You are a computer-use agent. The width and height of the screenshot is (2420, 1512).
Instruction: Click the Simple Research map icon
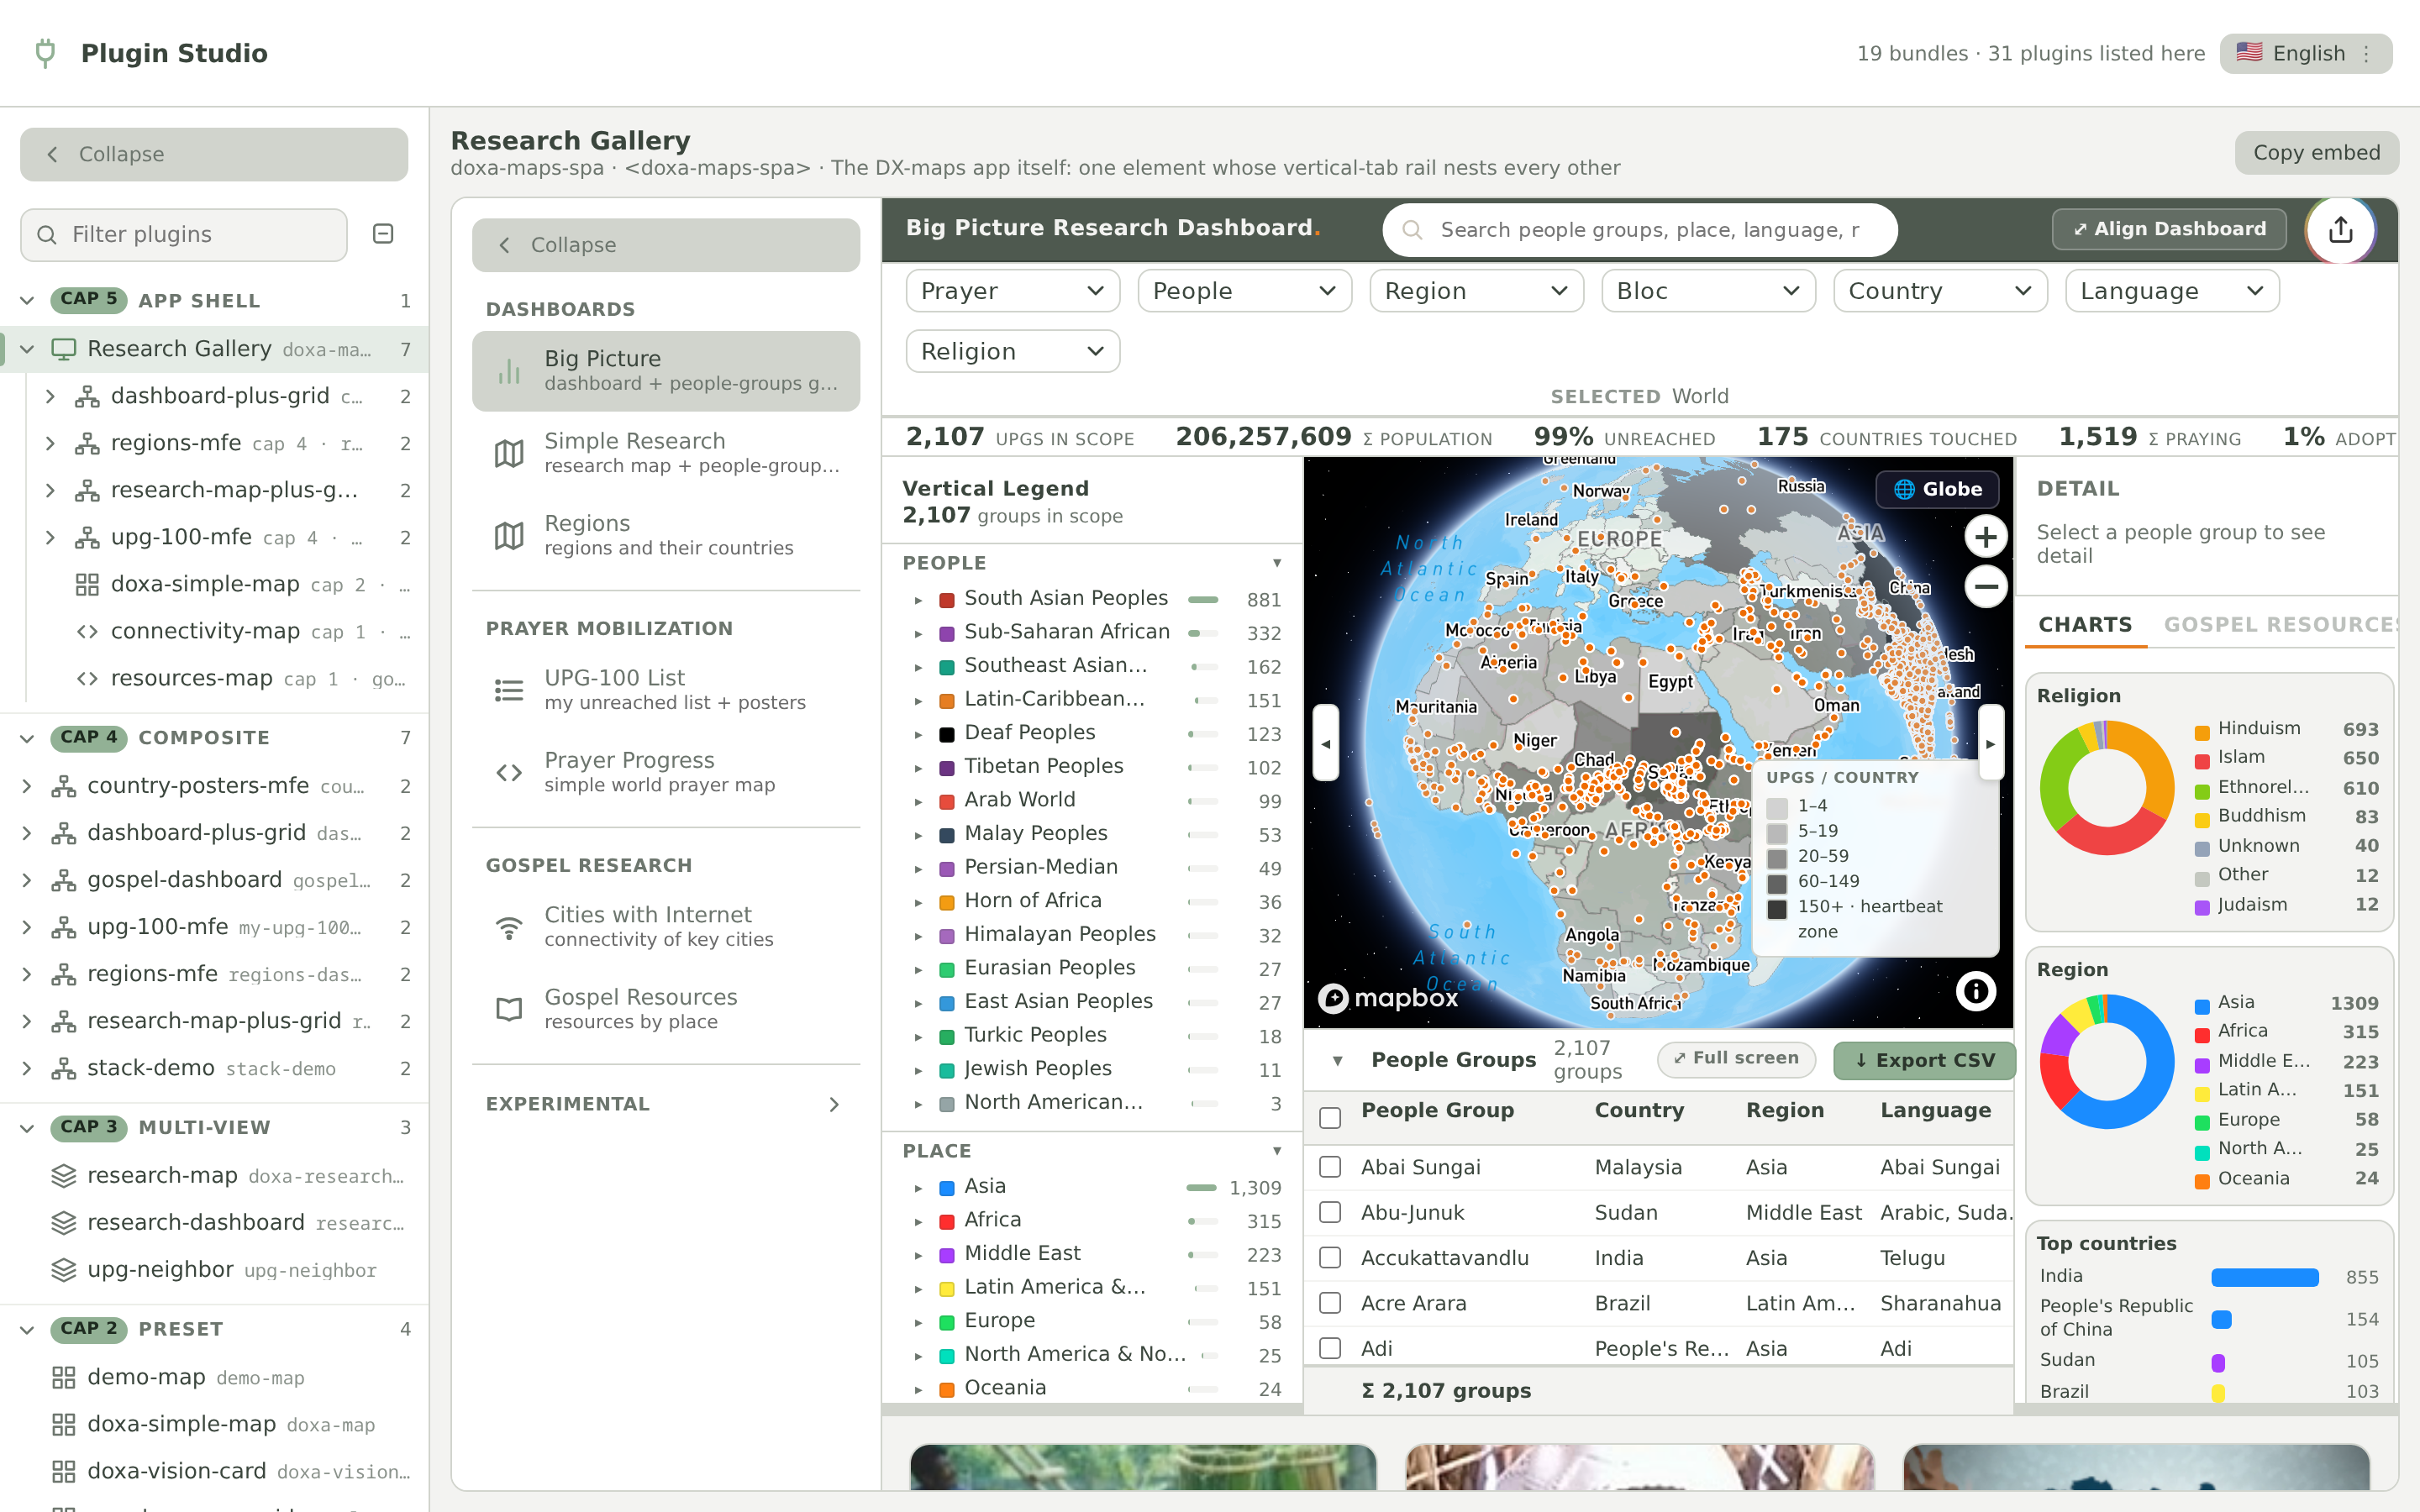pyautogui.click(x=509, y=453)
